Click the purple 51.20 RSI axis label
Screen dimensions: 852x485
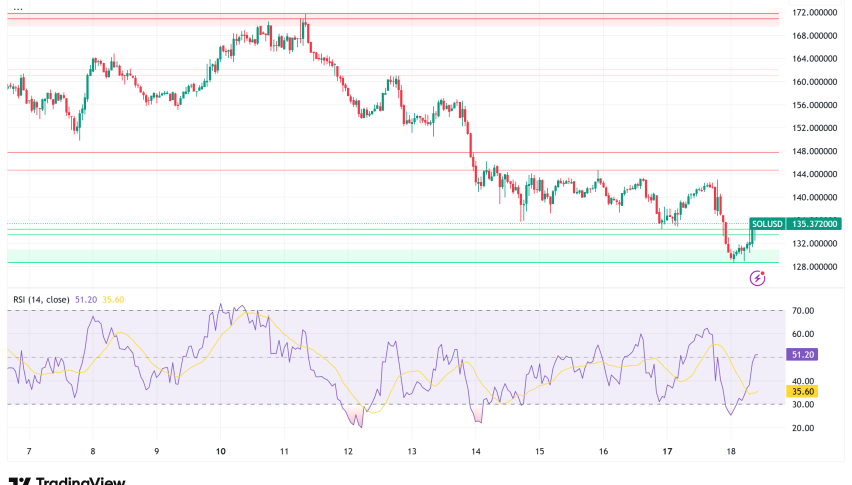pos(804,354)
